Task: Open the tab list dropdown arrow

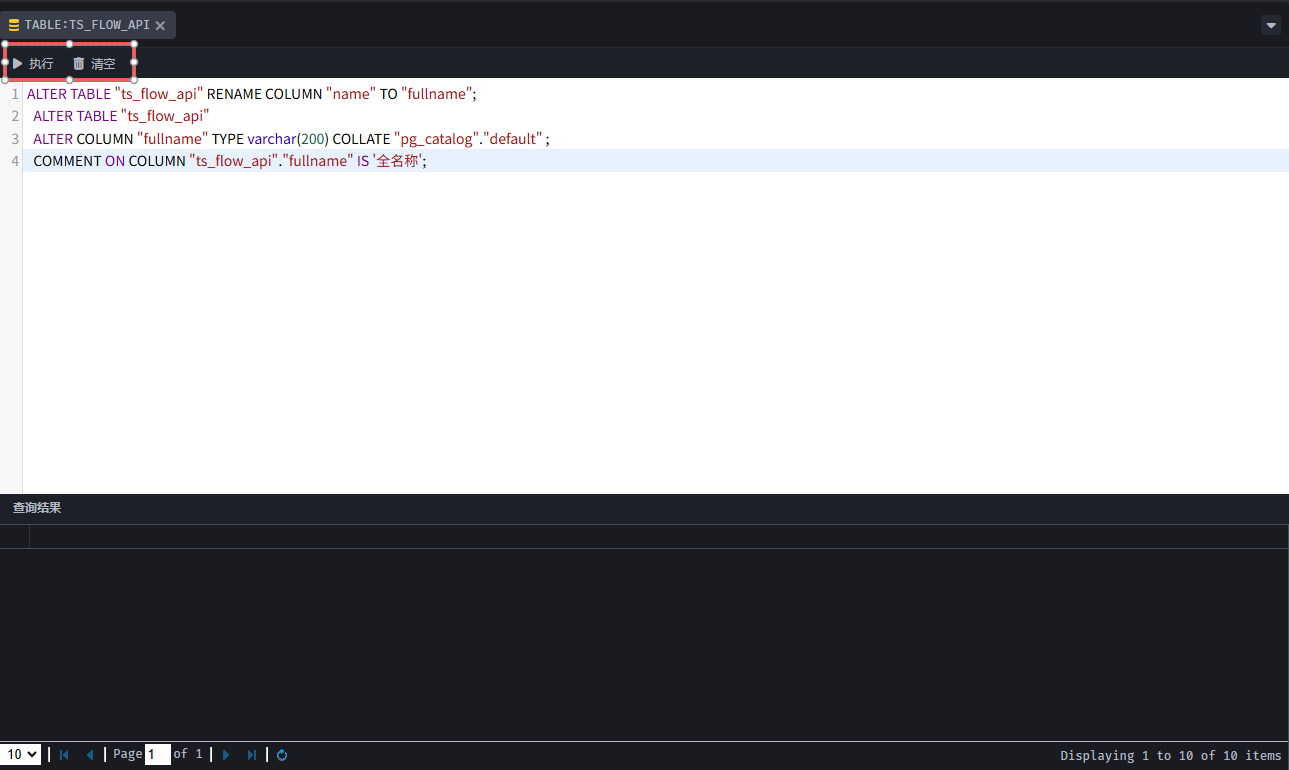Action: tap(1271, 25)
